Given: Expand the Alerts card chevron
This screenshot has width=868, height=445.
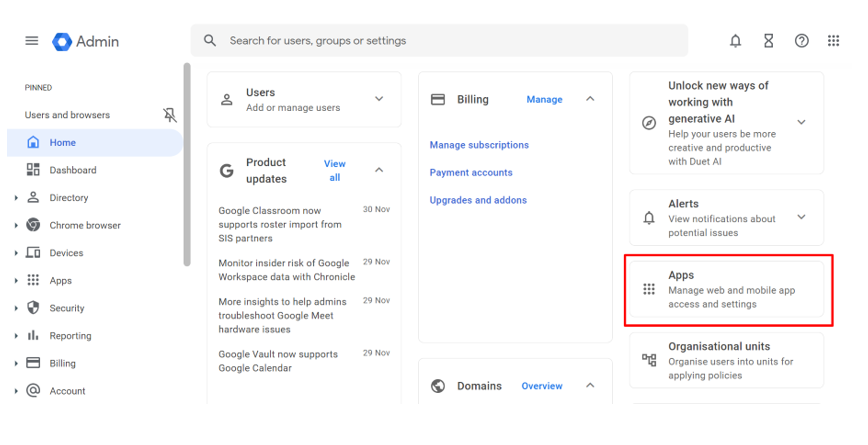Looking at the screenshot, I should point(801,217).
